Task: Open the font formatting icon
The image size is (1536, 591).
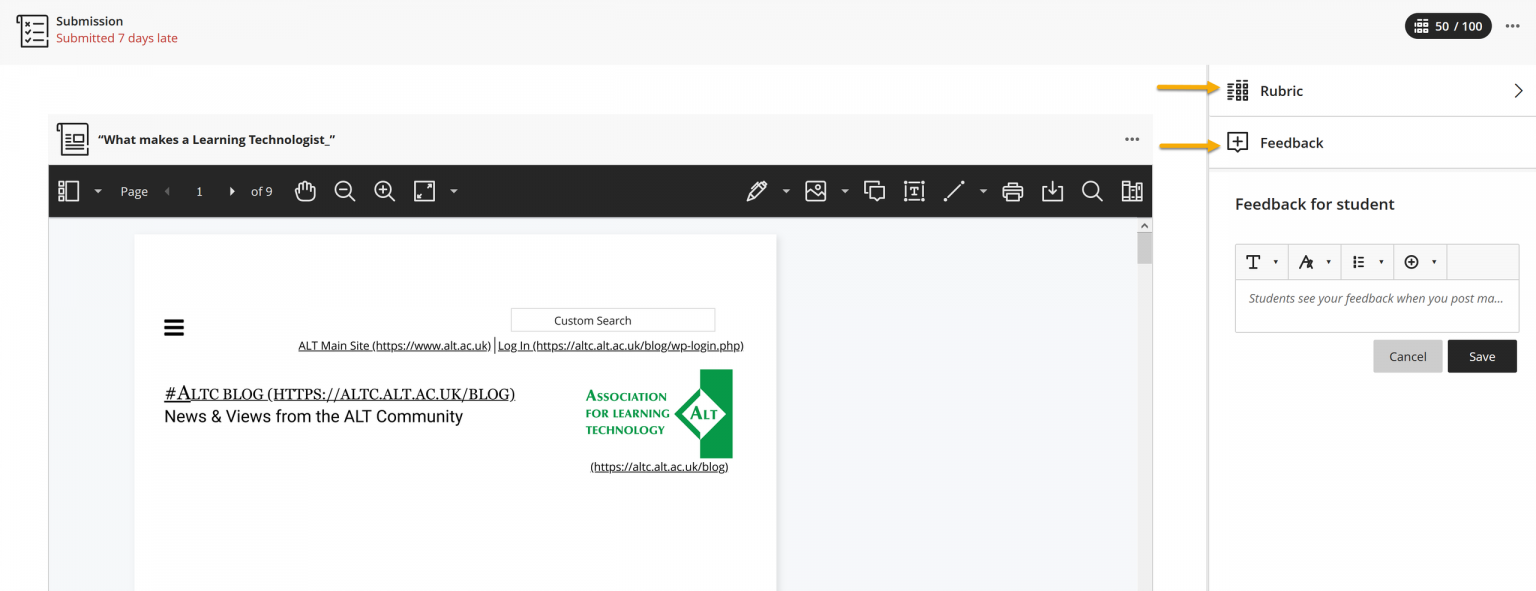Action: pyautogui.click(x=1306, y=262)
